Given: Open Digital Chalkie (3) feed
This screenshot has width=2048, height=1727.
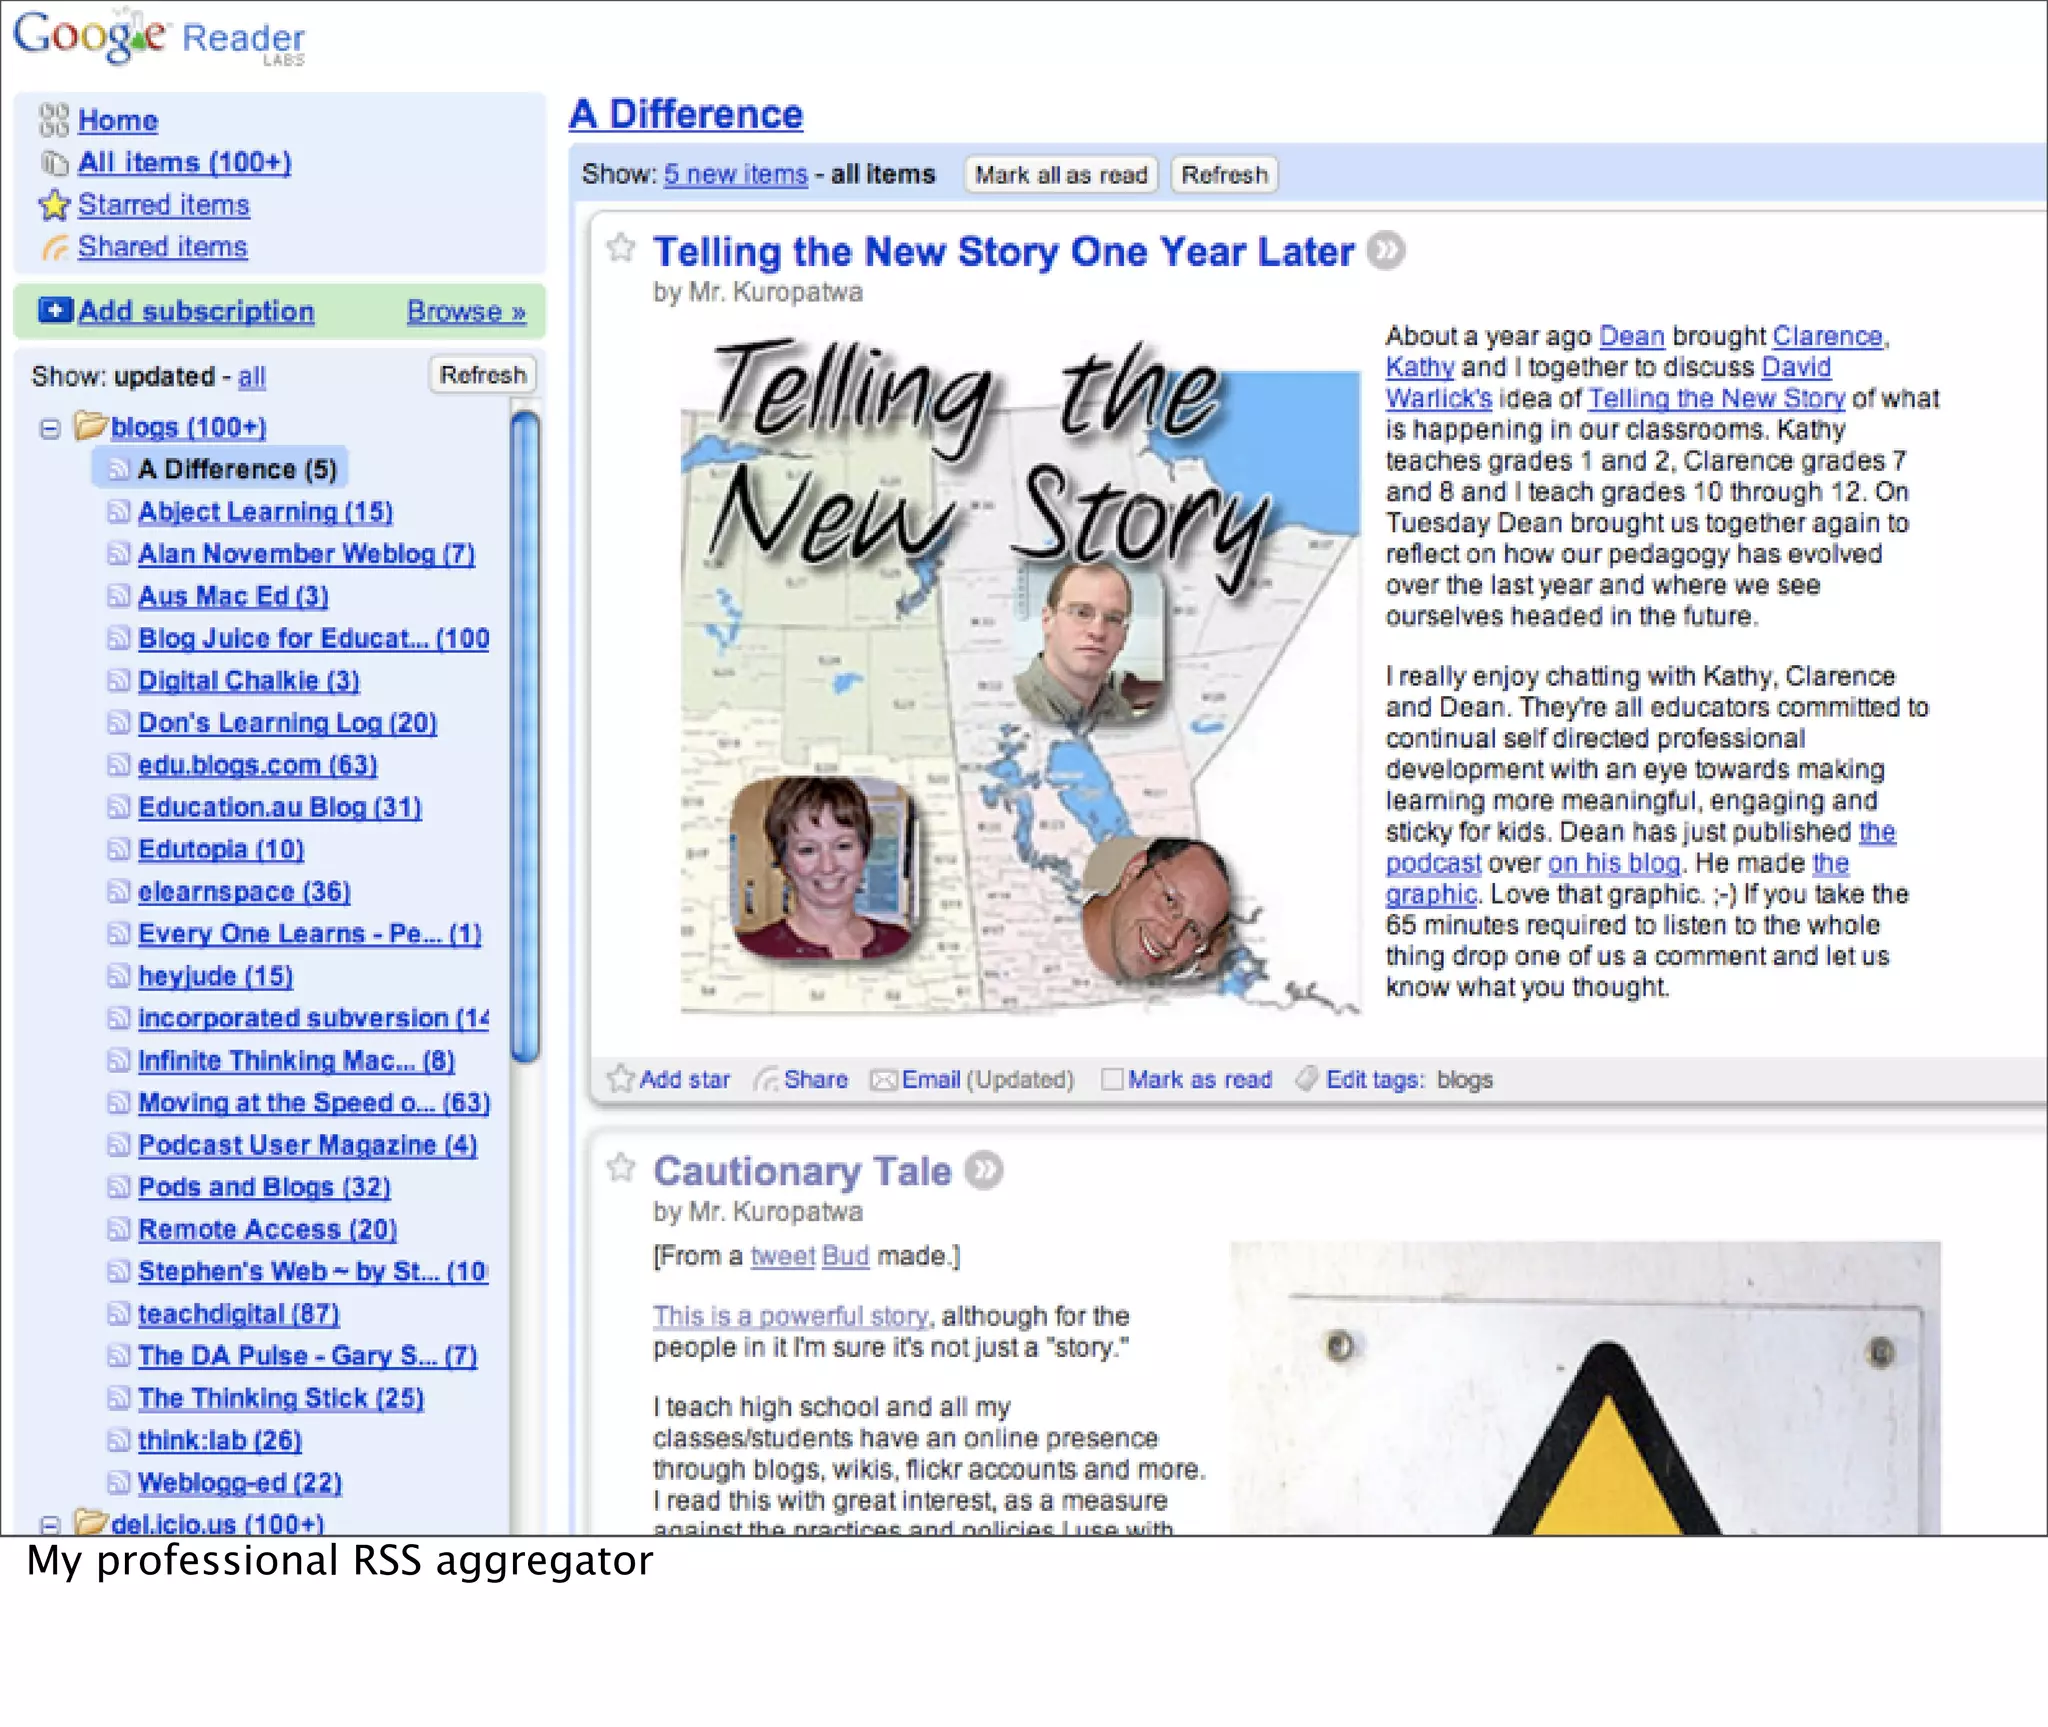Looking at the screenshot, I should (249, 681).
